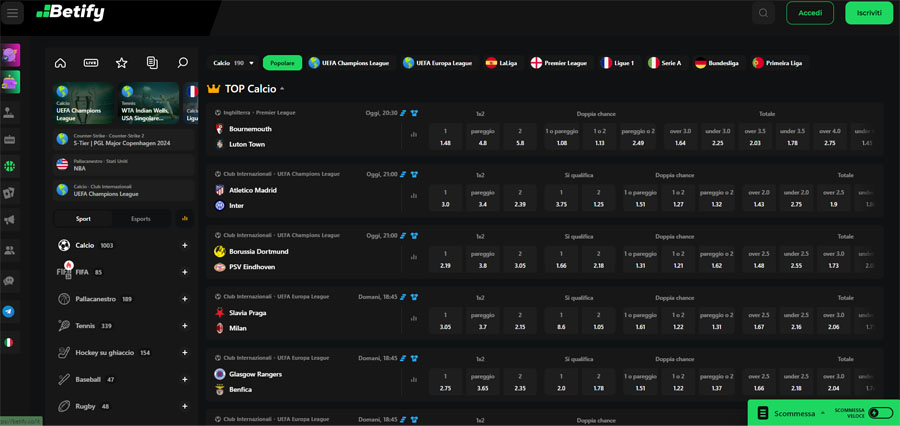Click the orange statistics icon beside Esports tab
Screen dimensions: 900x426
tap(184, 219)
